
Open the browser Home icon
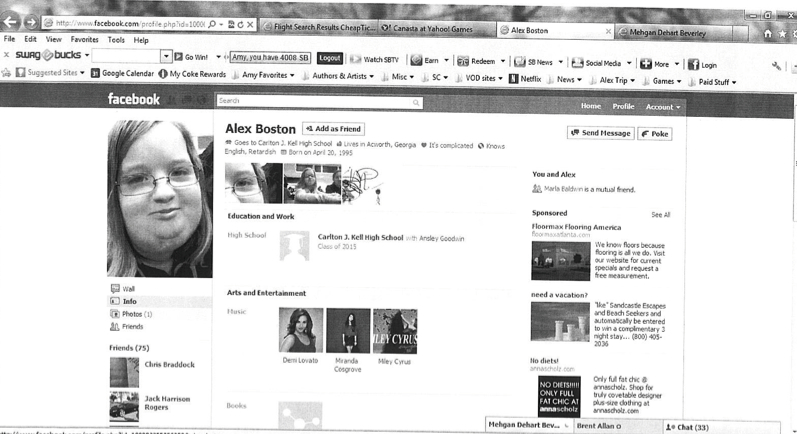(x=768, y=34)
